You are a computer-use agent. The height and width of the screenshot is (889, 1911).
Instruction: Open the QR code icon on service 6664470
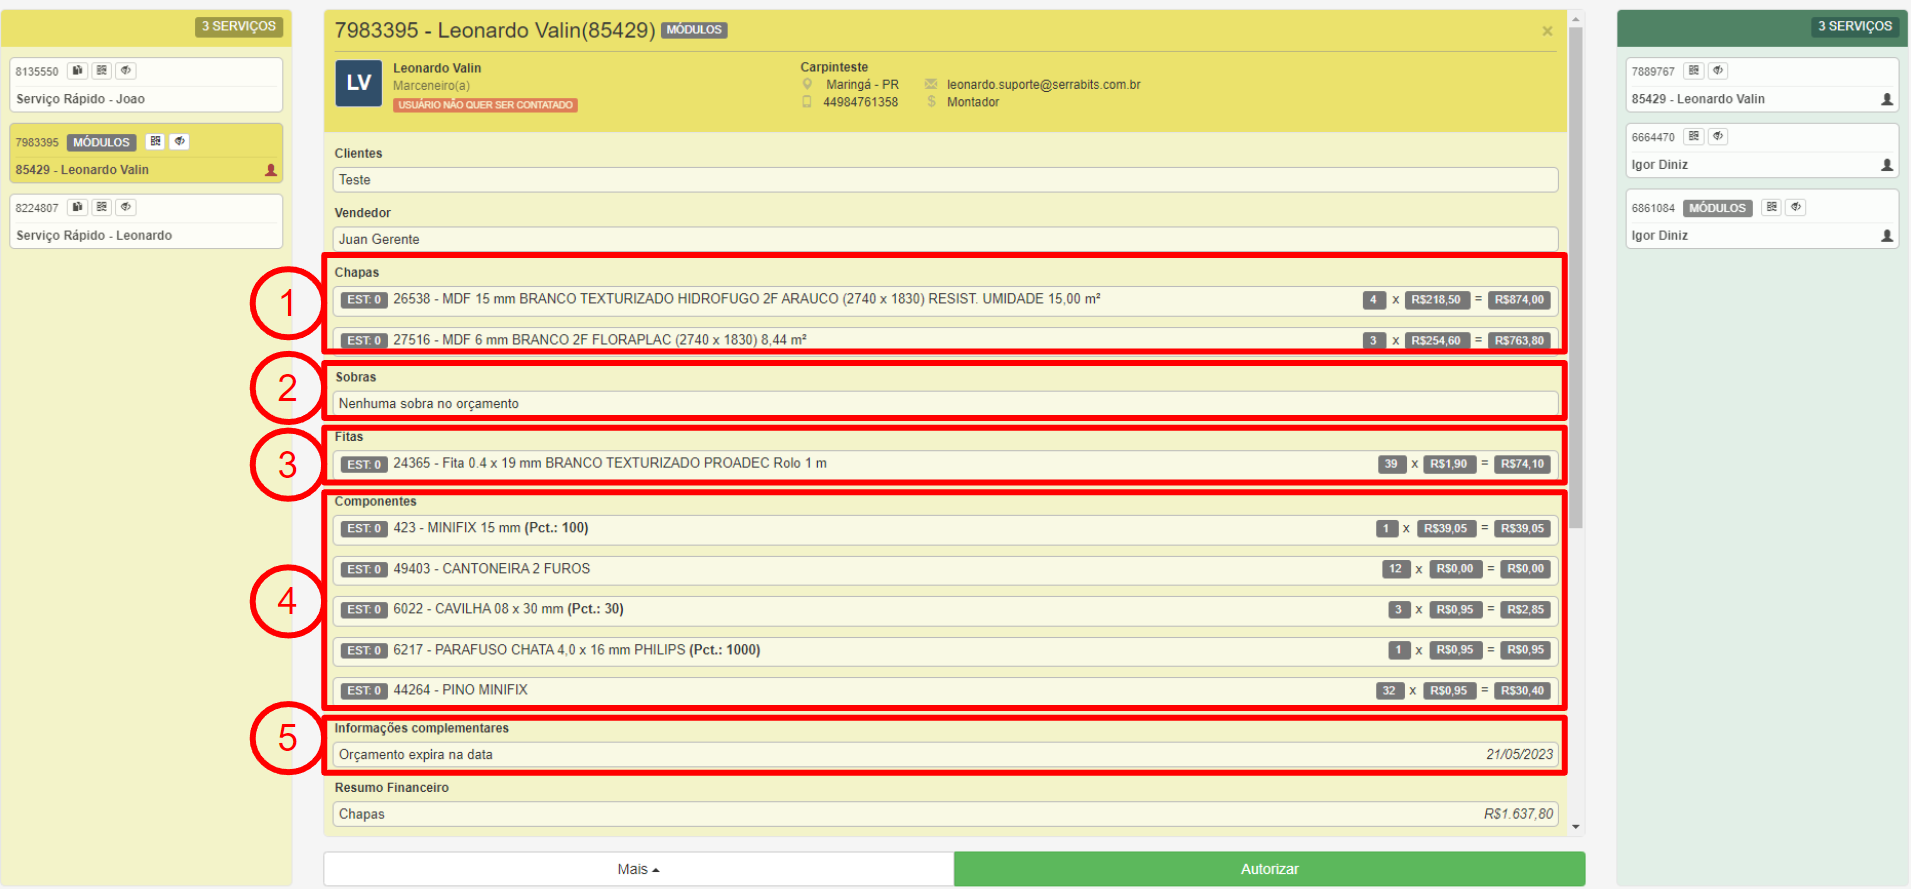tap(1694, 136)
